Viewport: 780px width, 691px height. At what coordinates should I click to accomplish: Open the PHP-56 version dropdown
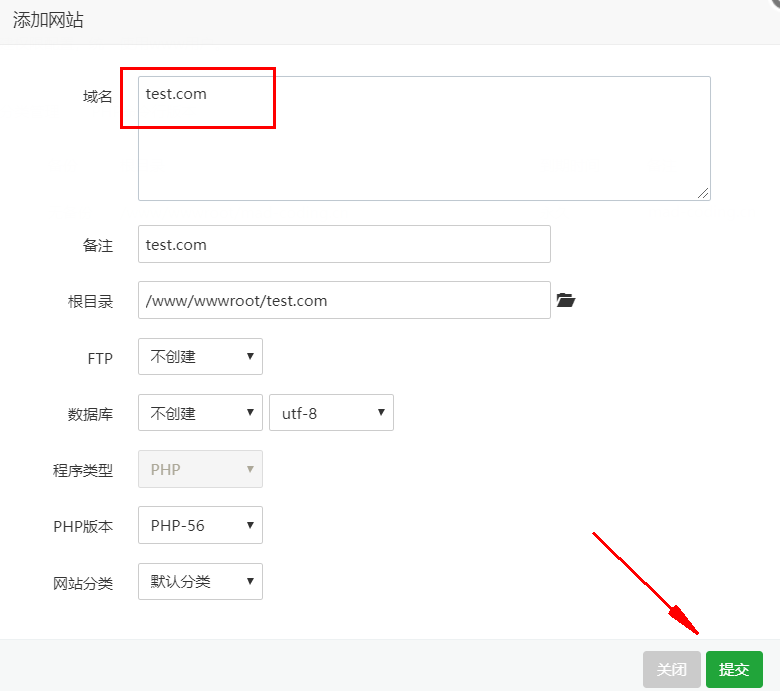[200, 525]
